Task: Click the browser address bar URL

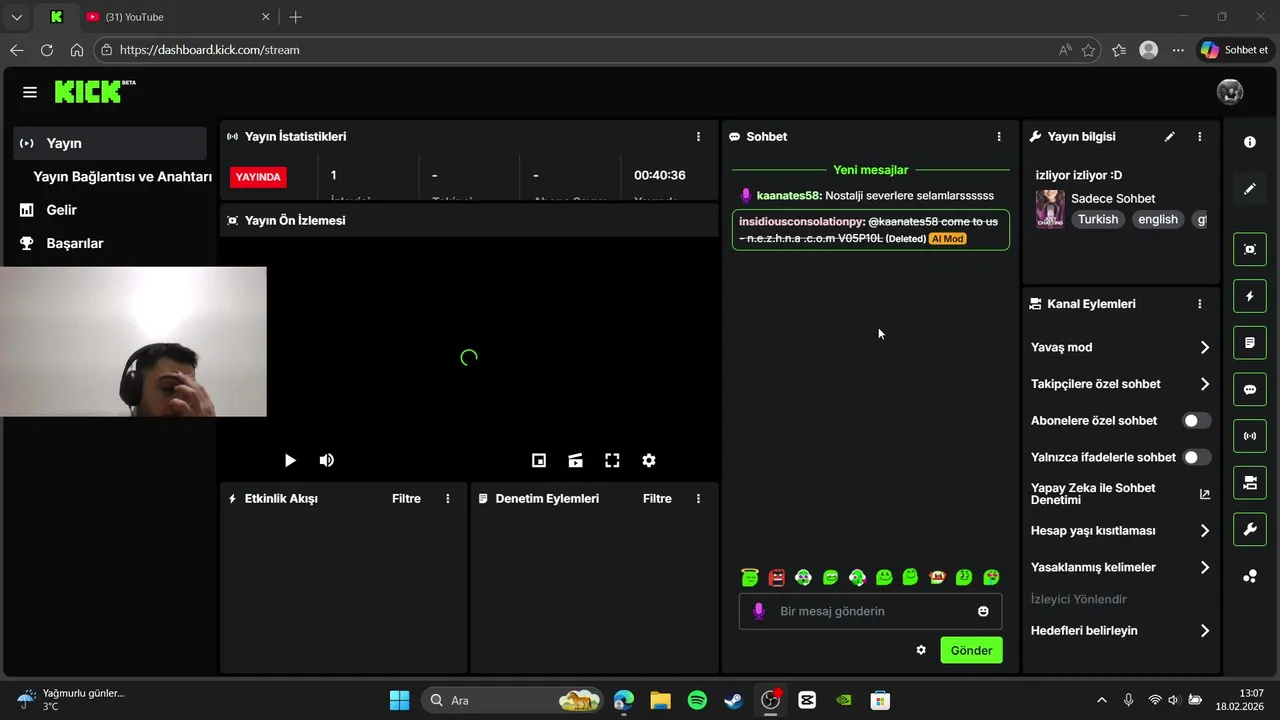Action: (x=210, y=50)
